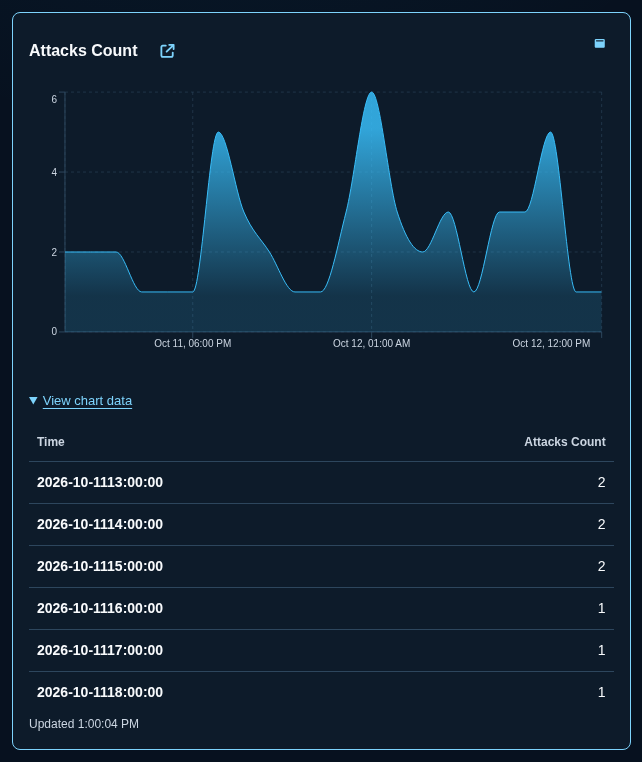The height and width of the screenshot is (762, 642).
Task: Select the 2026-10-1117:00:00 row
Action: 321,650
